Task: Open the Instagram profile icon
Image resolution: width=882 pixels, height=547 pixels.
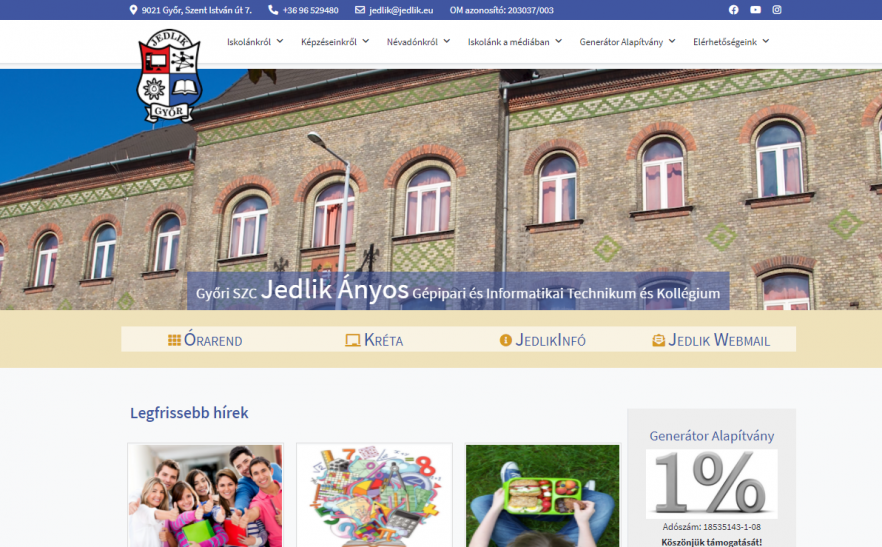Action: pos(777,10)
